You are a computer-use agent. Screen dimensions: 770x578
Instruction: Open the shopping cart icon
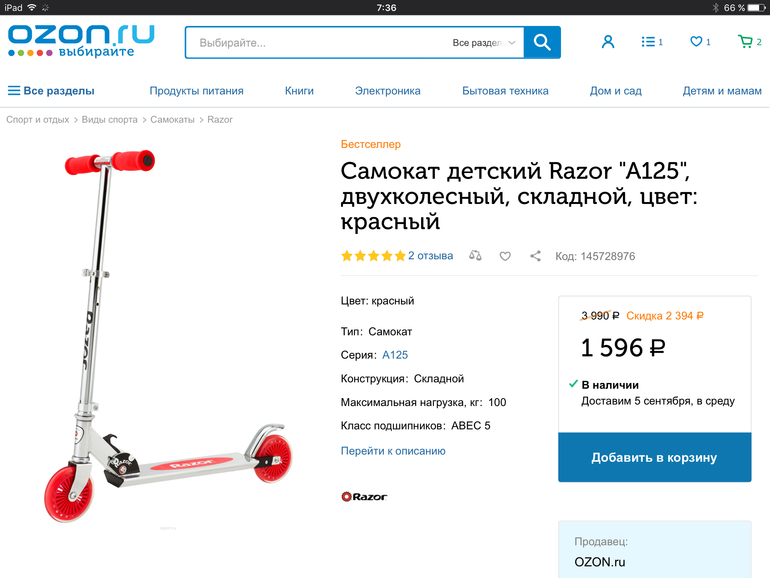click(x=749, y=42)
